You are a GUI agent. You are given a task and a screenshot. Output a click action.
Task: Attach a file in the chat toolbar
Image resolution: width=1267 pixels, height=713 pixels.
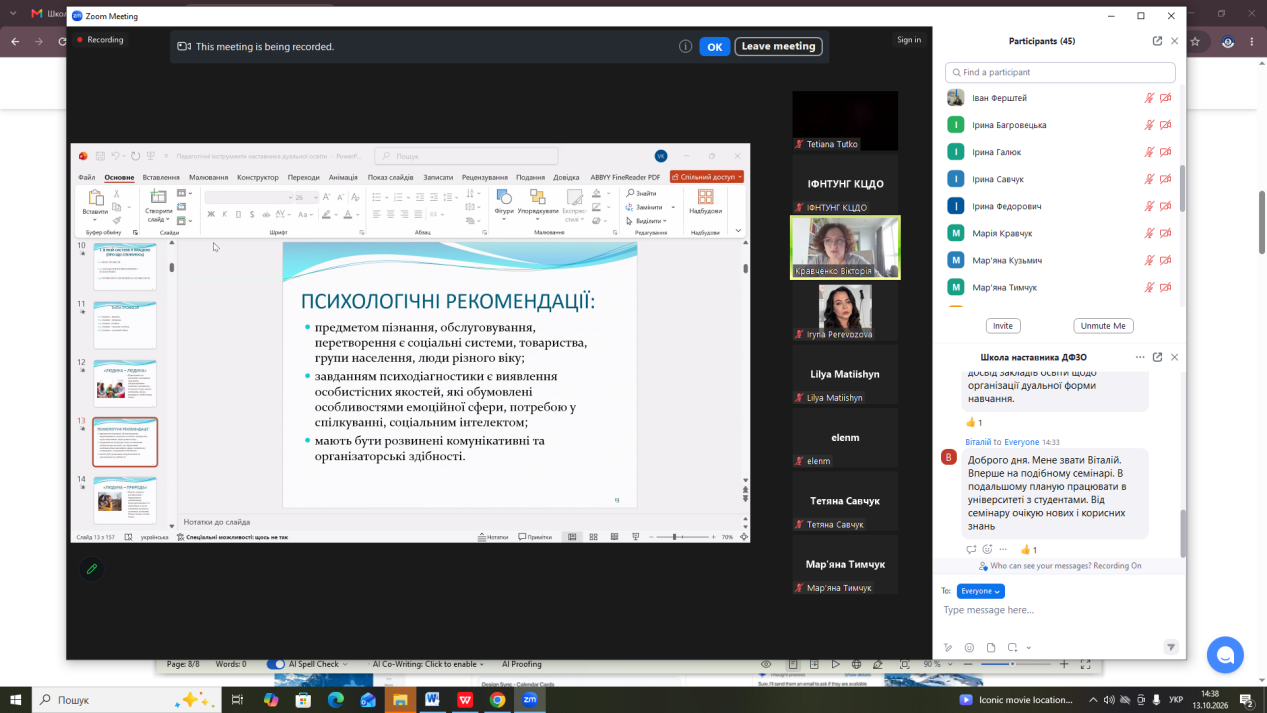[x=991, y=647]
